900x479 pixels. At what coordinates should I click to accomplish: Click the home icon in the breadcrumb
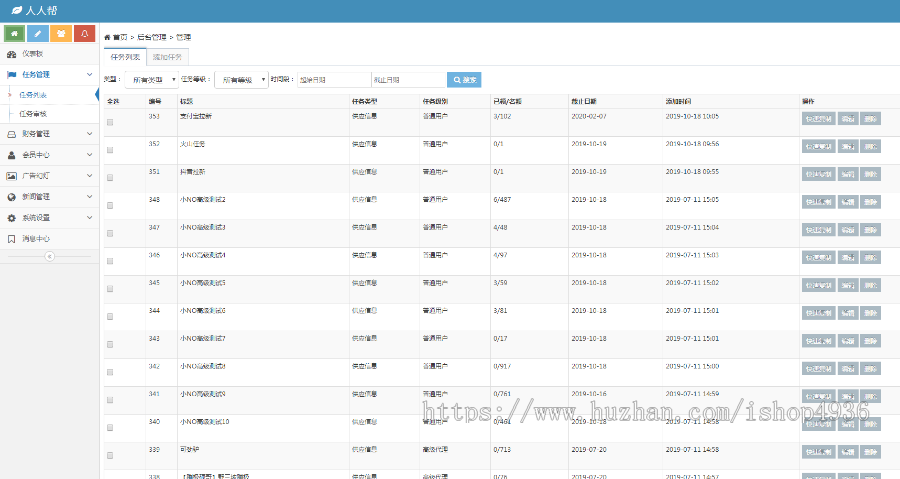coord(107,37)
